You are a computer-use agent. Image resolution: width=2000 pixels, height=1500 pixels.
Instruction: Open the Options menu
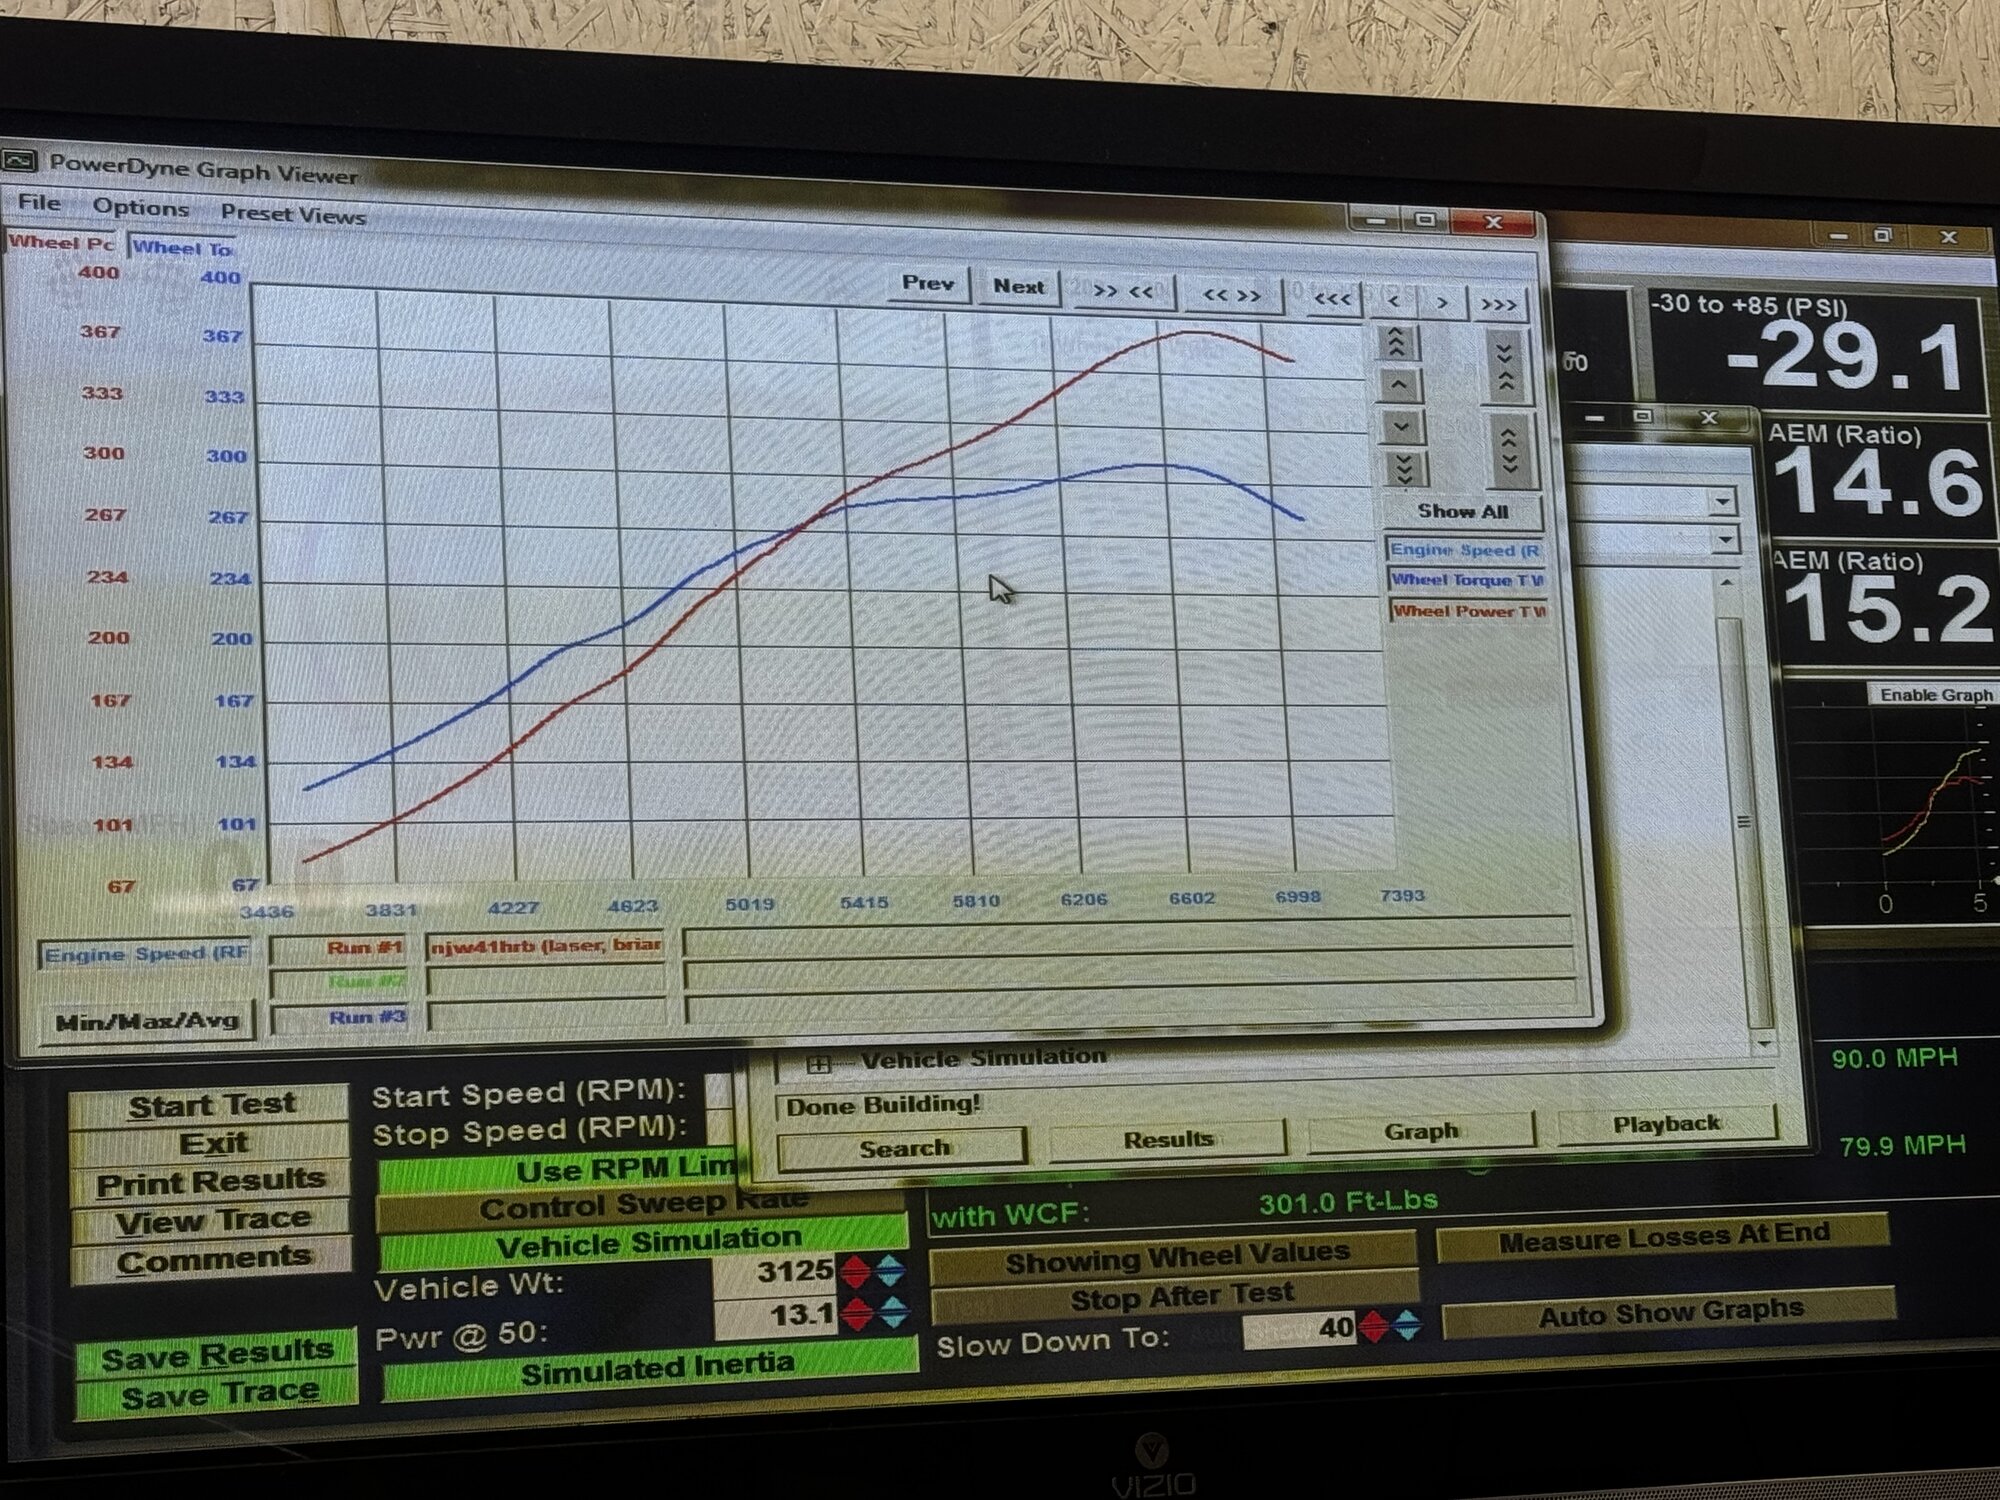click(141, 207)
